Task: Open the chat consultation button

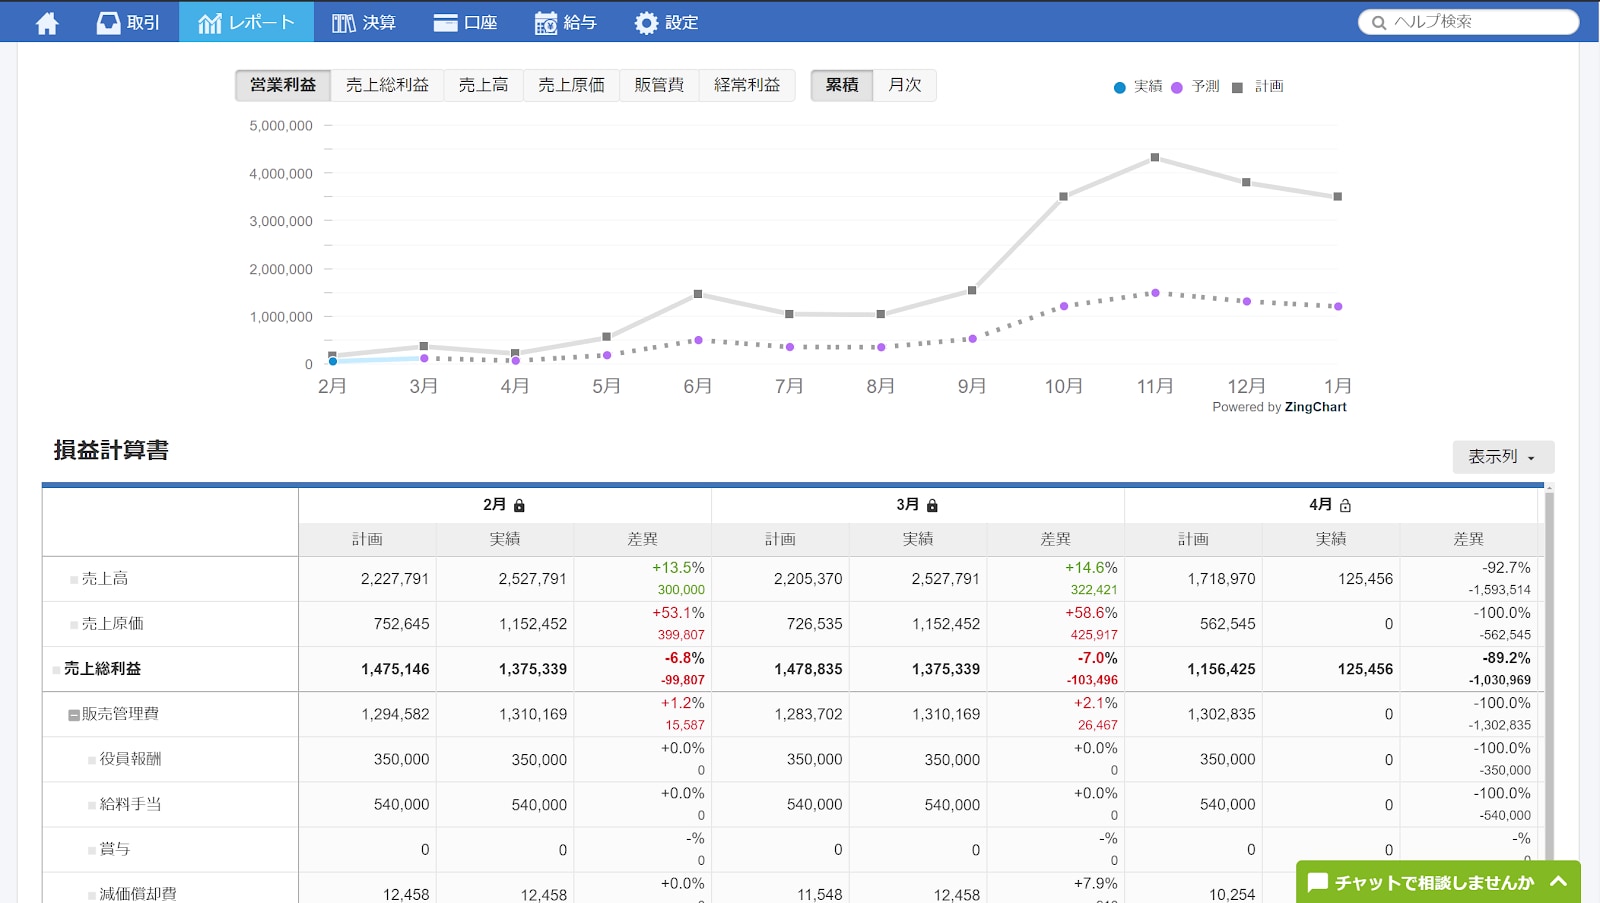Action: (x=1438, y=882)
